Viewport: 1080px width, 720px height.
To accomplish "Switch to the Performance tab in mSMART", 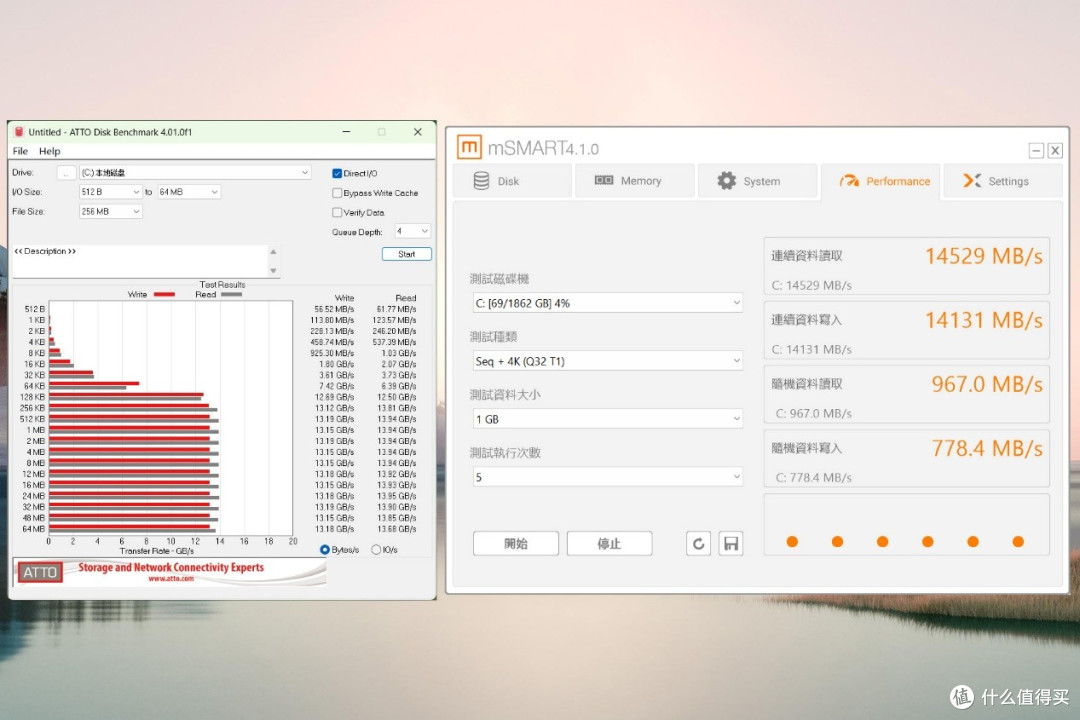I will click(x=880, y=181).
